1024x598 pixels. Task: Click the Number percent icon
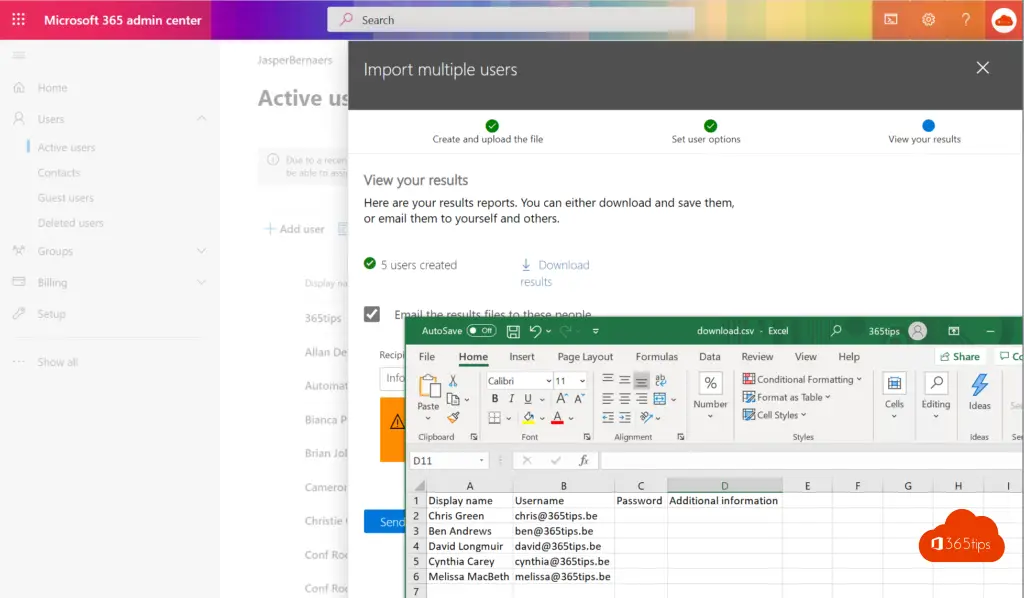pos(711,383)
